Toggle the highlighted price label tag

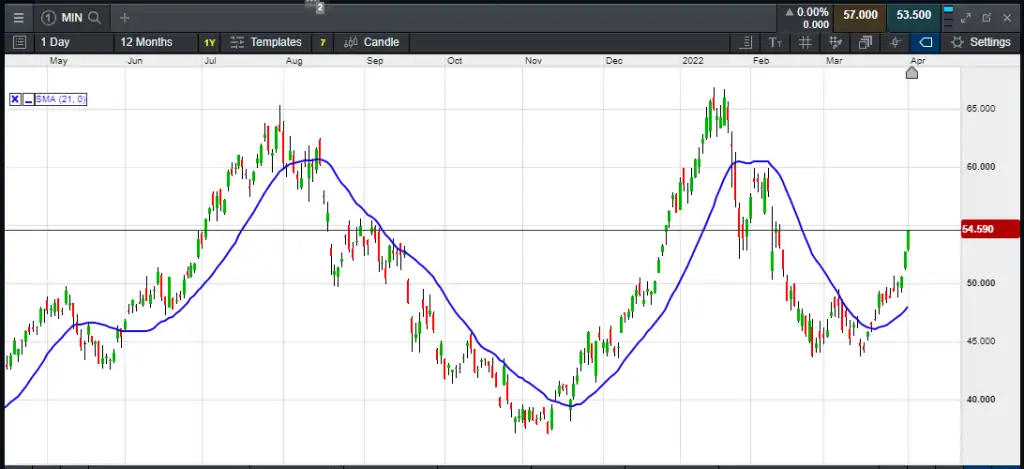pos(925,42)
